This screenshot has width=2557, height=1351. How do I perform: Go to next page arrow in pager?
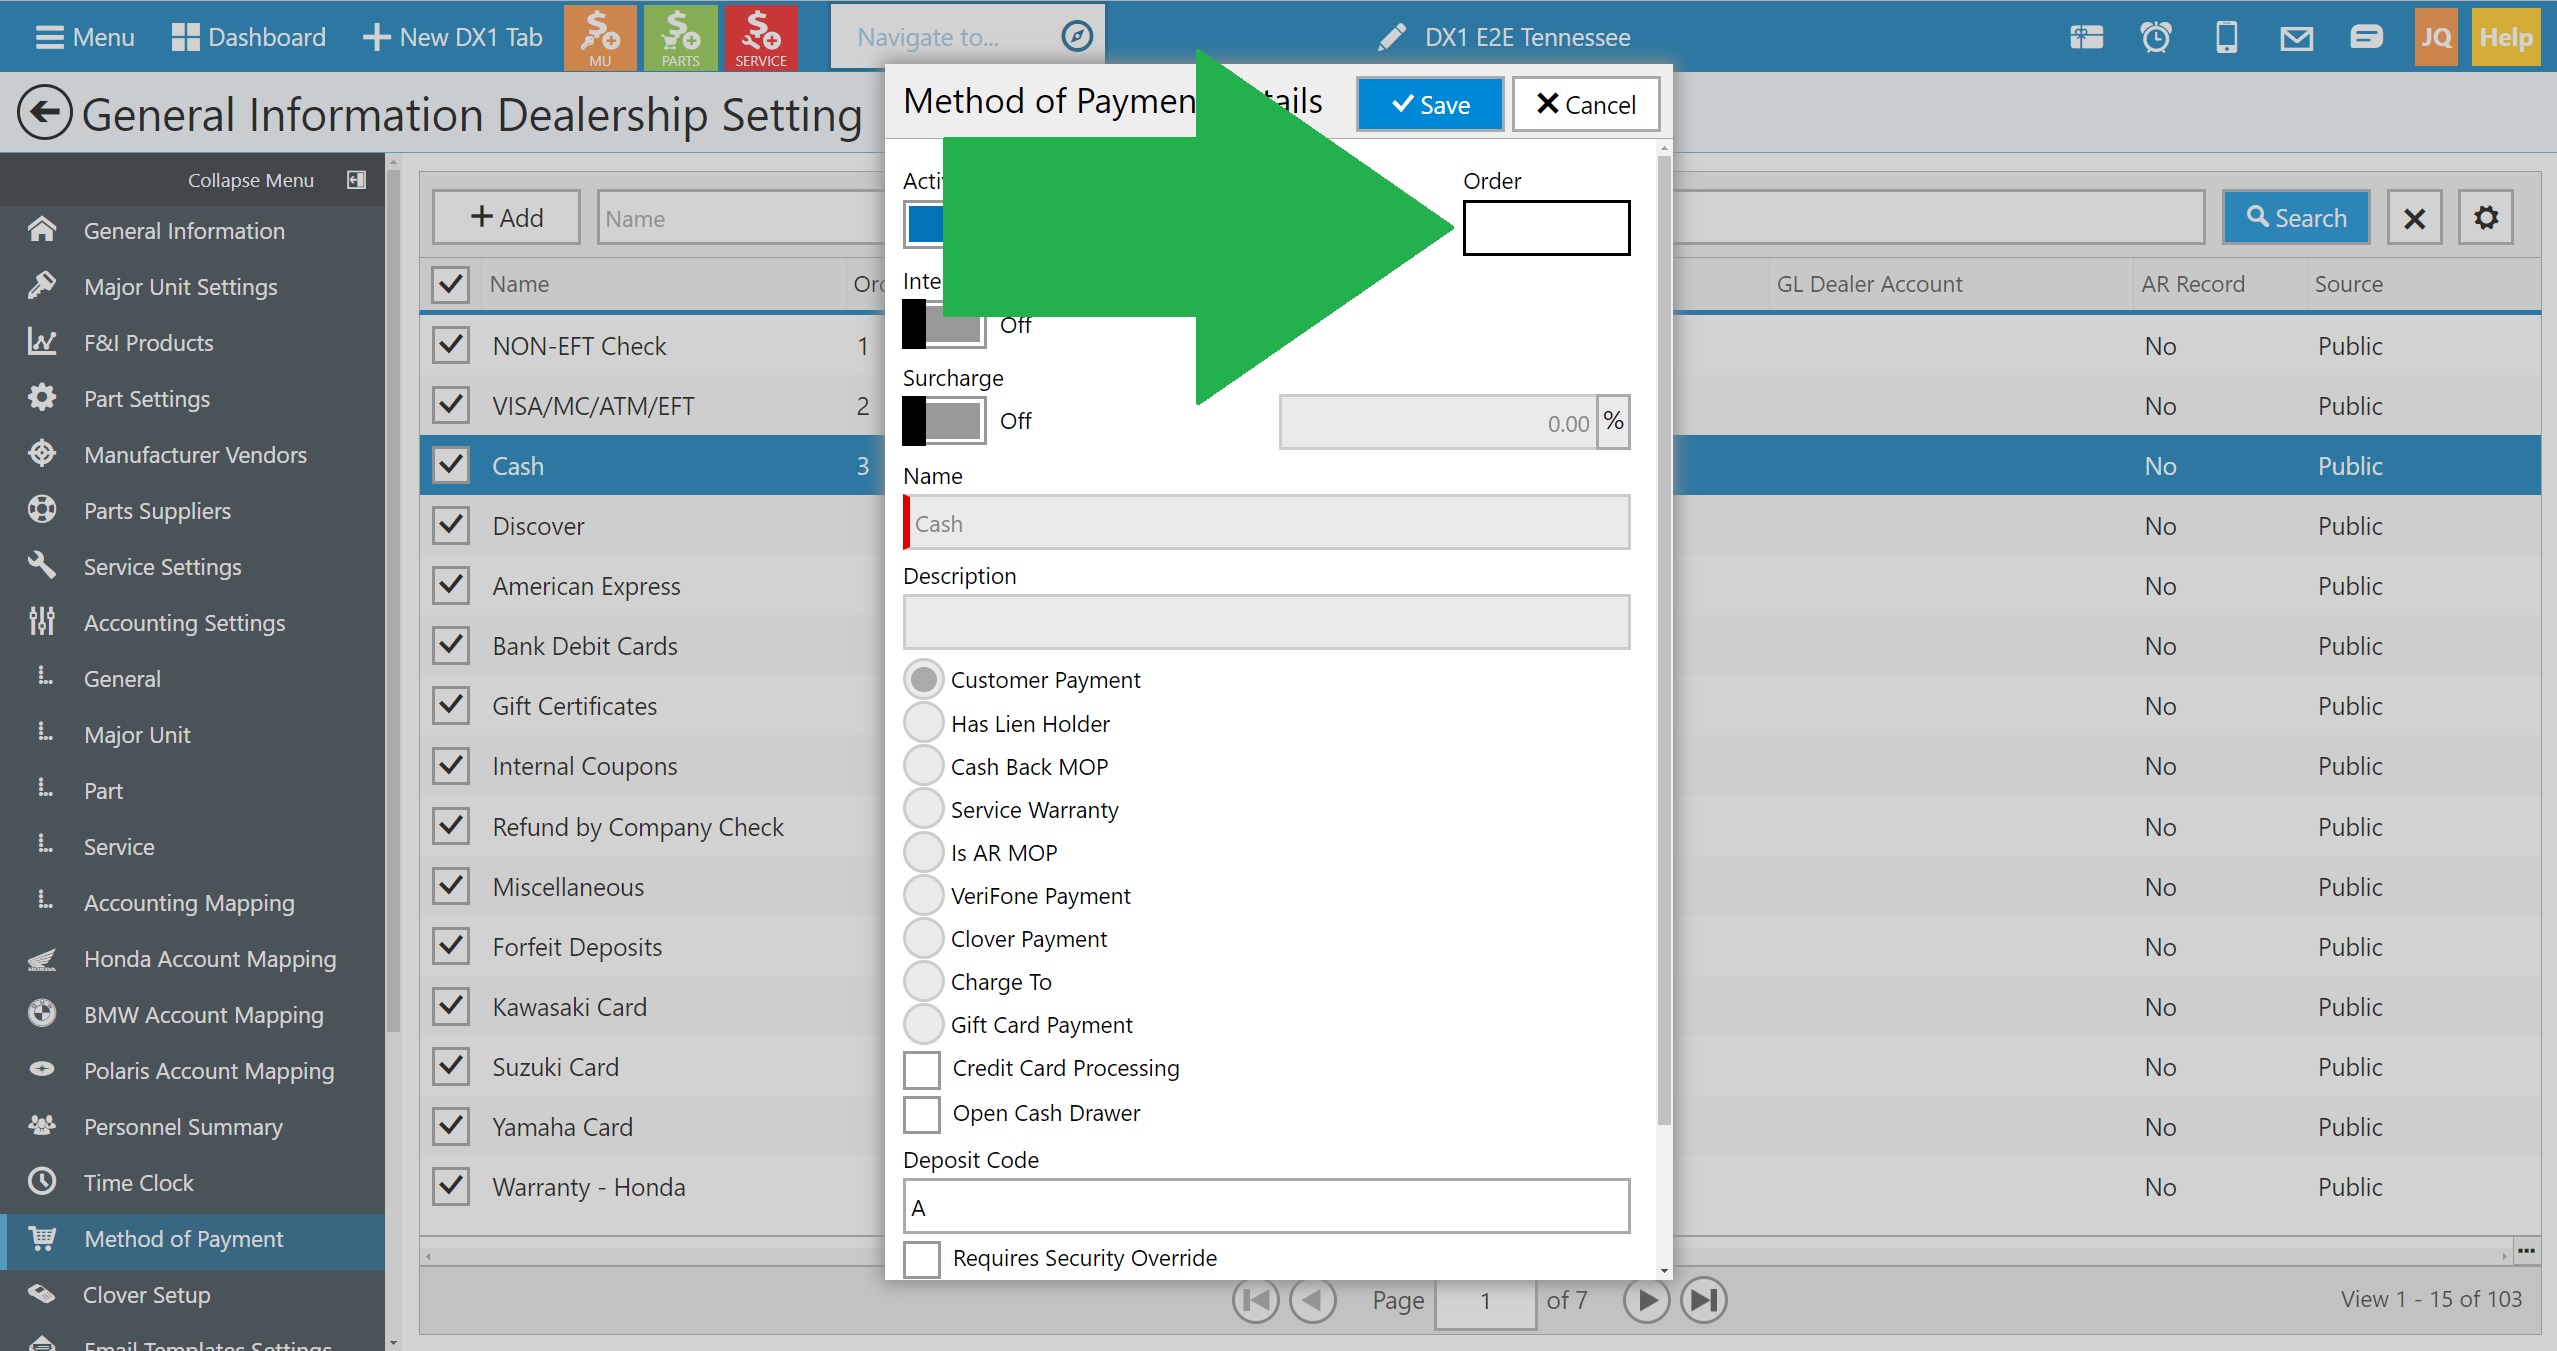1646,1300
